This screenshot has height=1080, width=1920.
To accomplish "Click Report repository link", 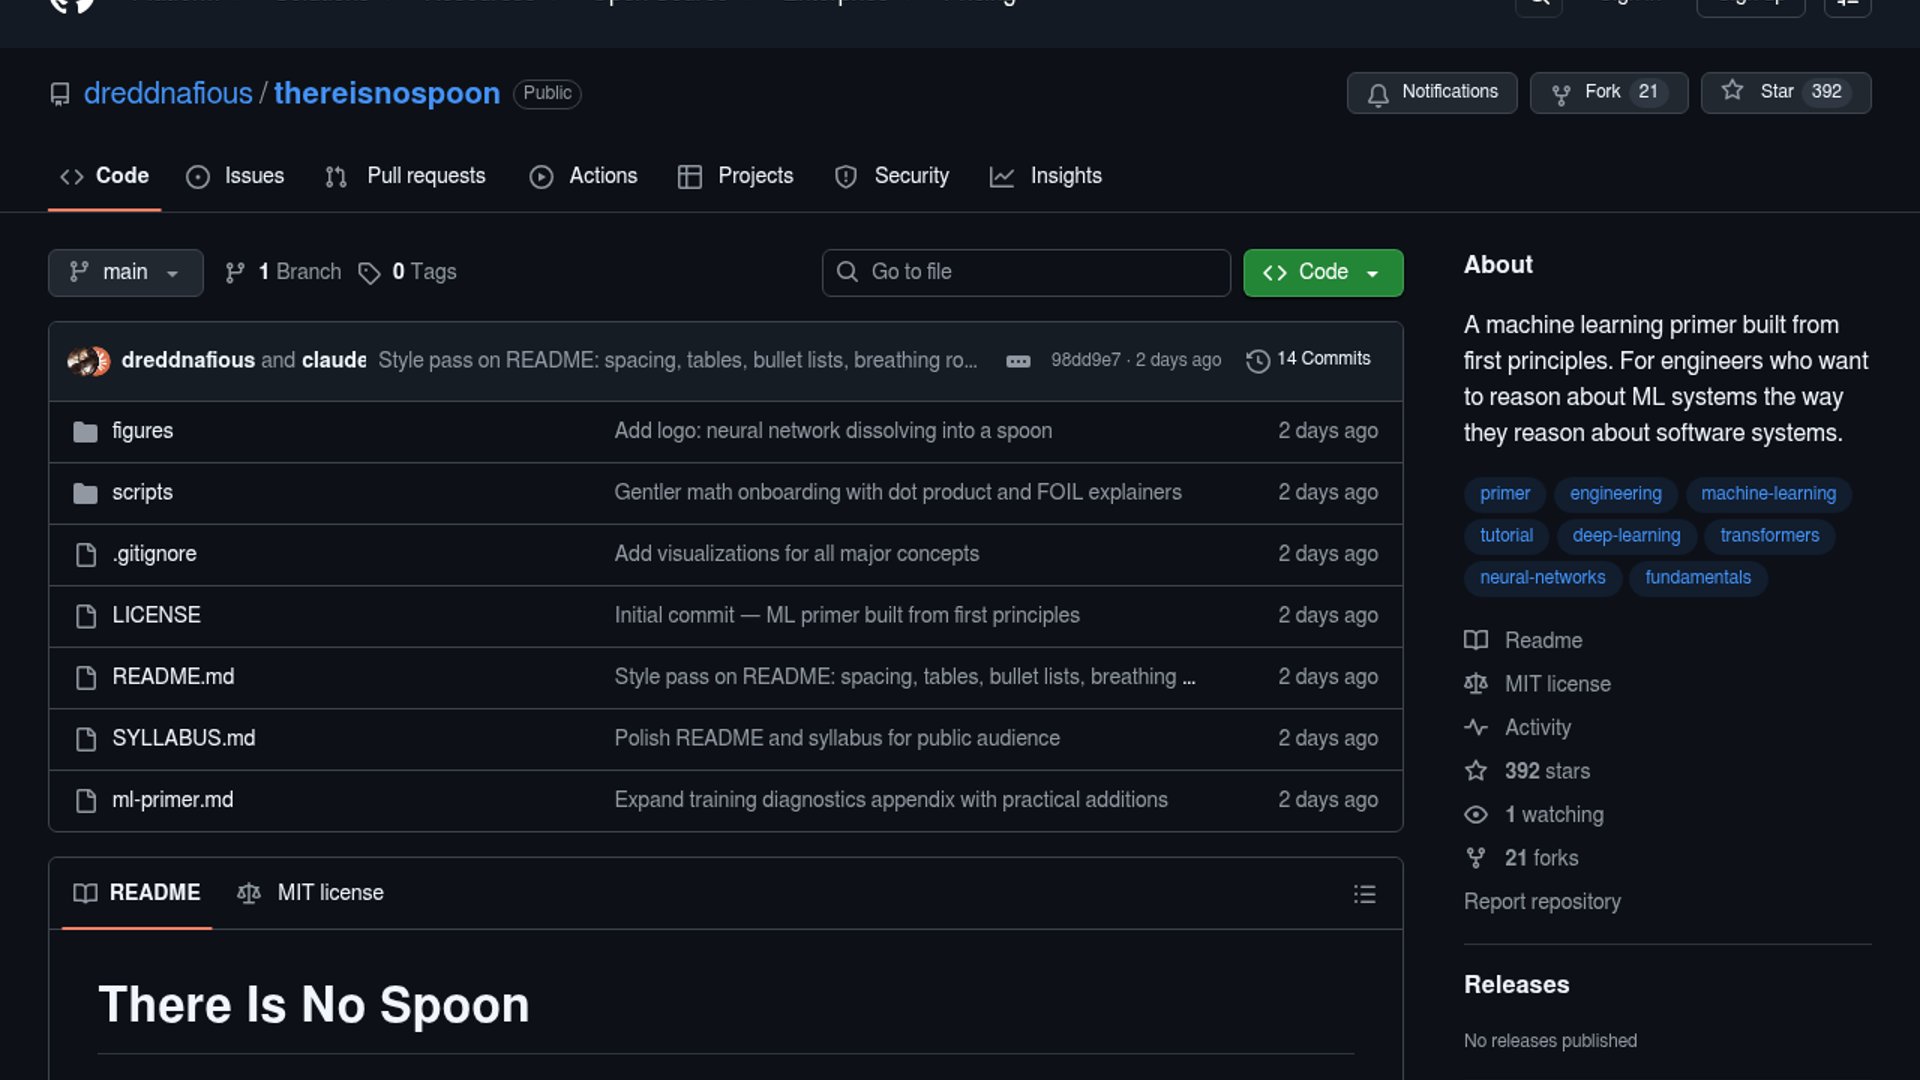I will coord(1541,902).
